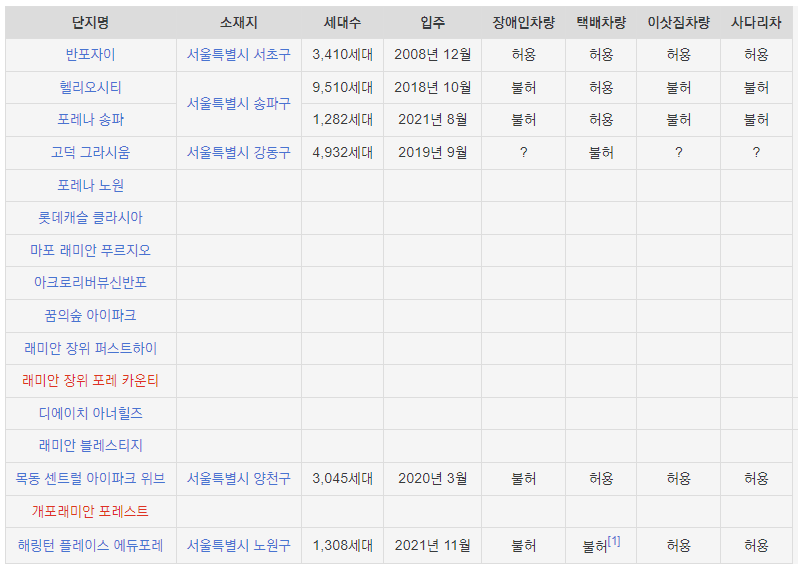
Task: Click the 이삿짐차량 column header
Action: [678, 22]
